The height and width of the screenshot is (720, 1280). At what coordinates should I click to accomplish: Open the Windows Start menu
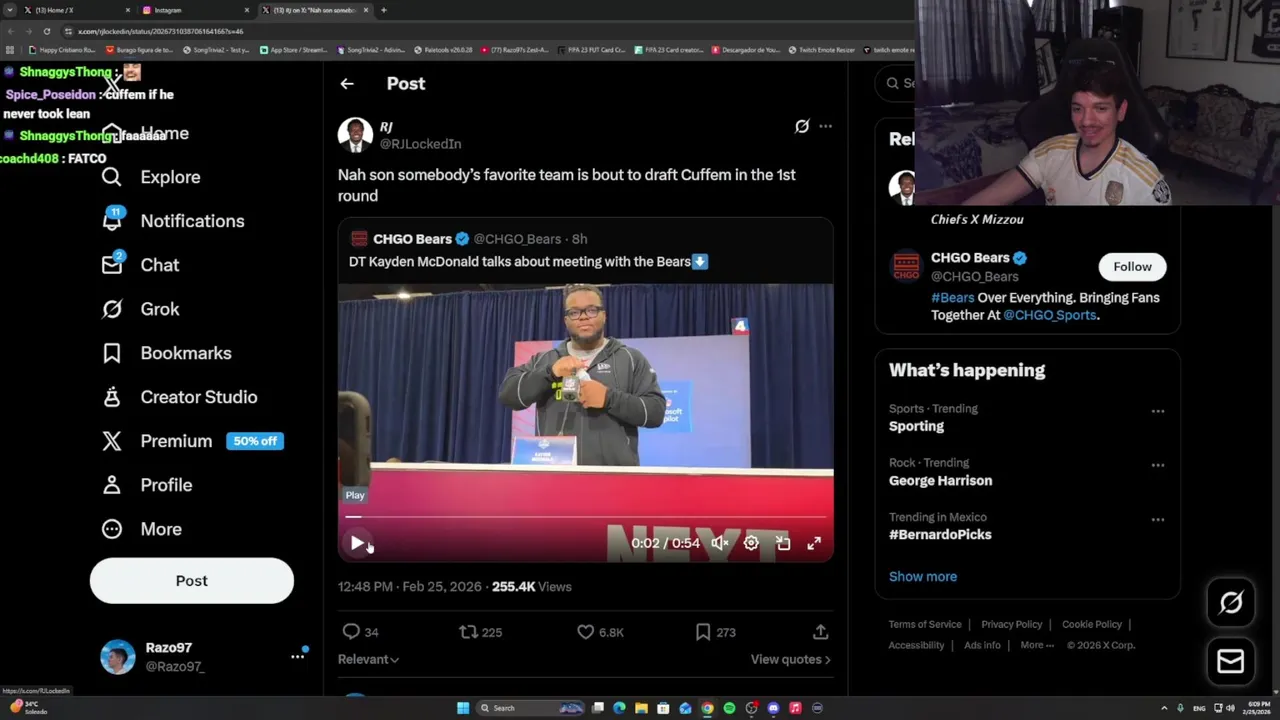[x=463, y=708]
